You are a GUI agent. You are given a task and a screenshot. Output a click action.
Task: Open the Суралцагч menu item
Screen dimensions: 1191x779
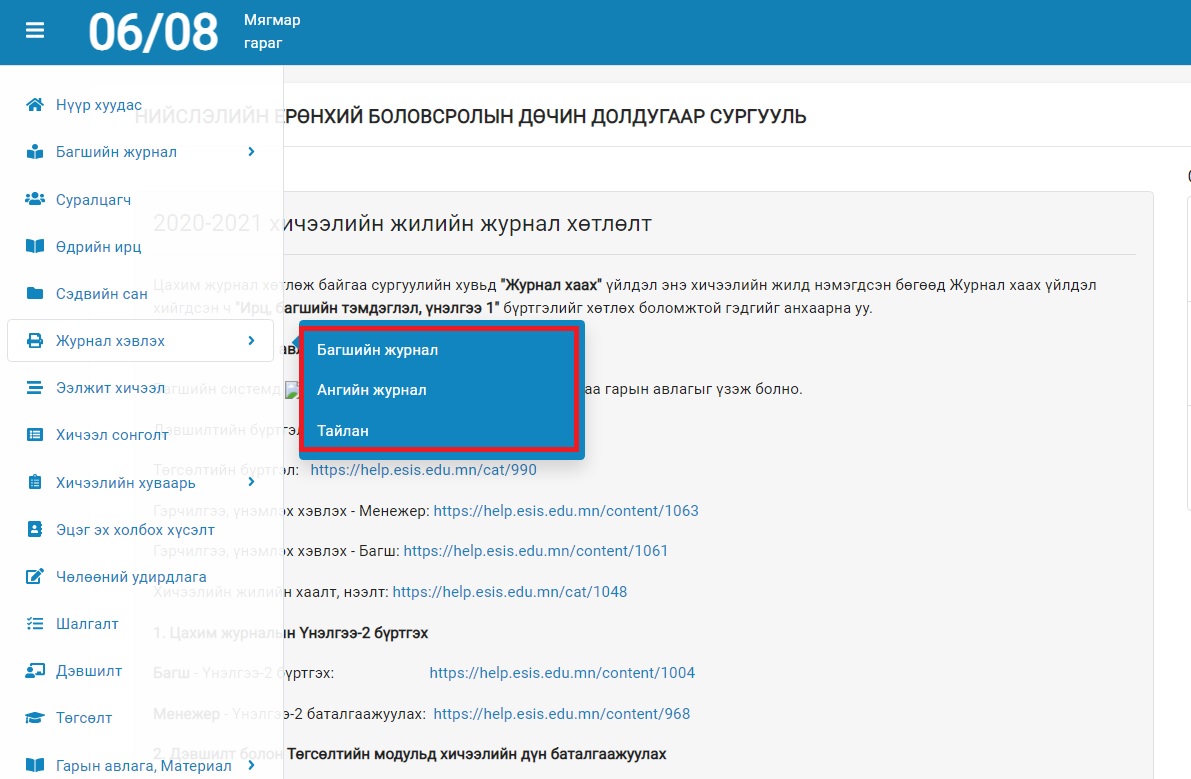(x=93, y=200)
